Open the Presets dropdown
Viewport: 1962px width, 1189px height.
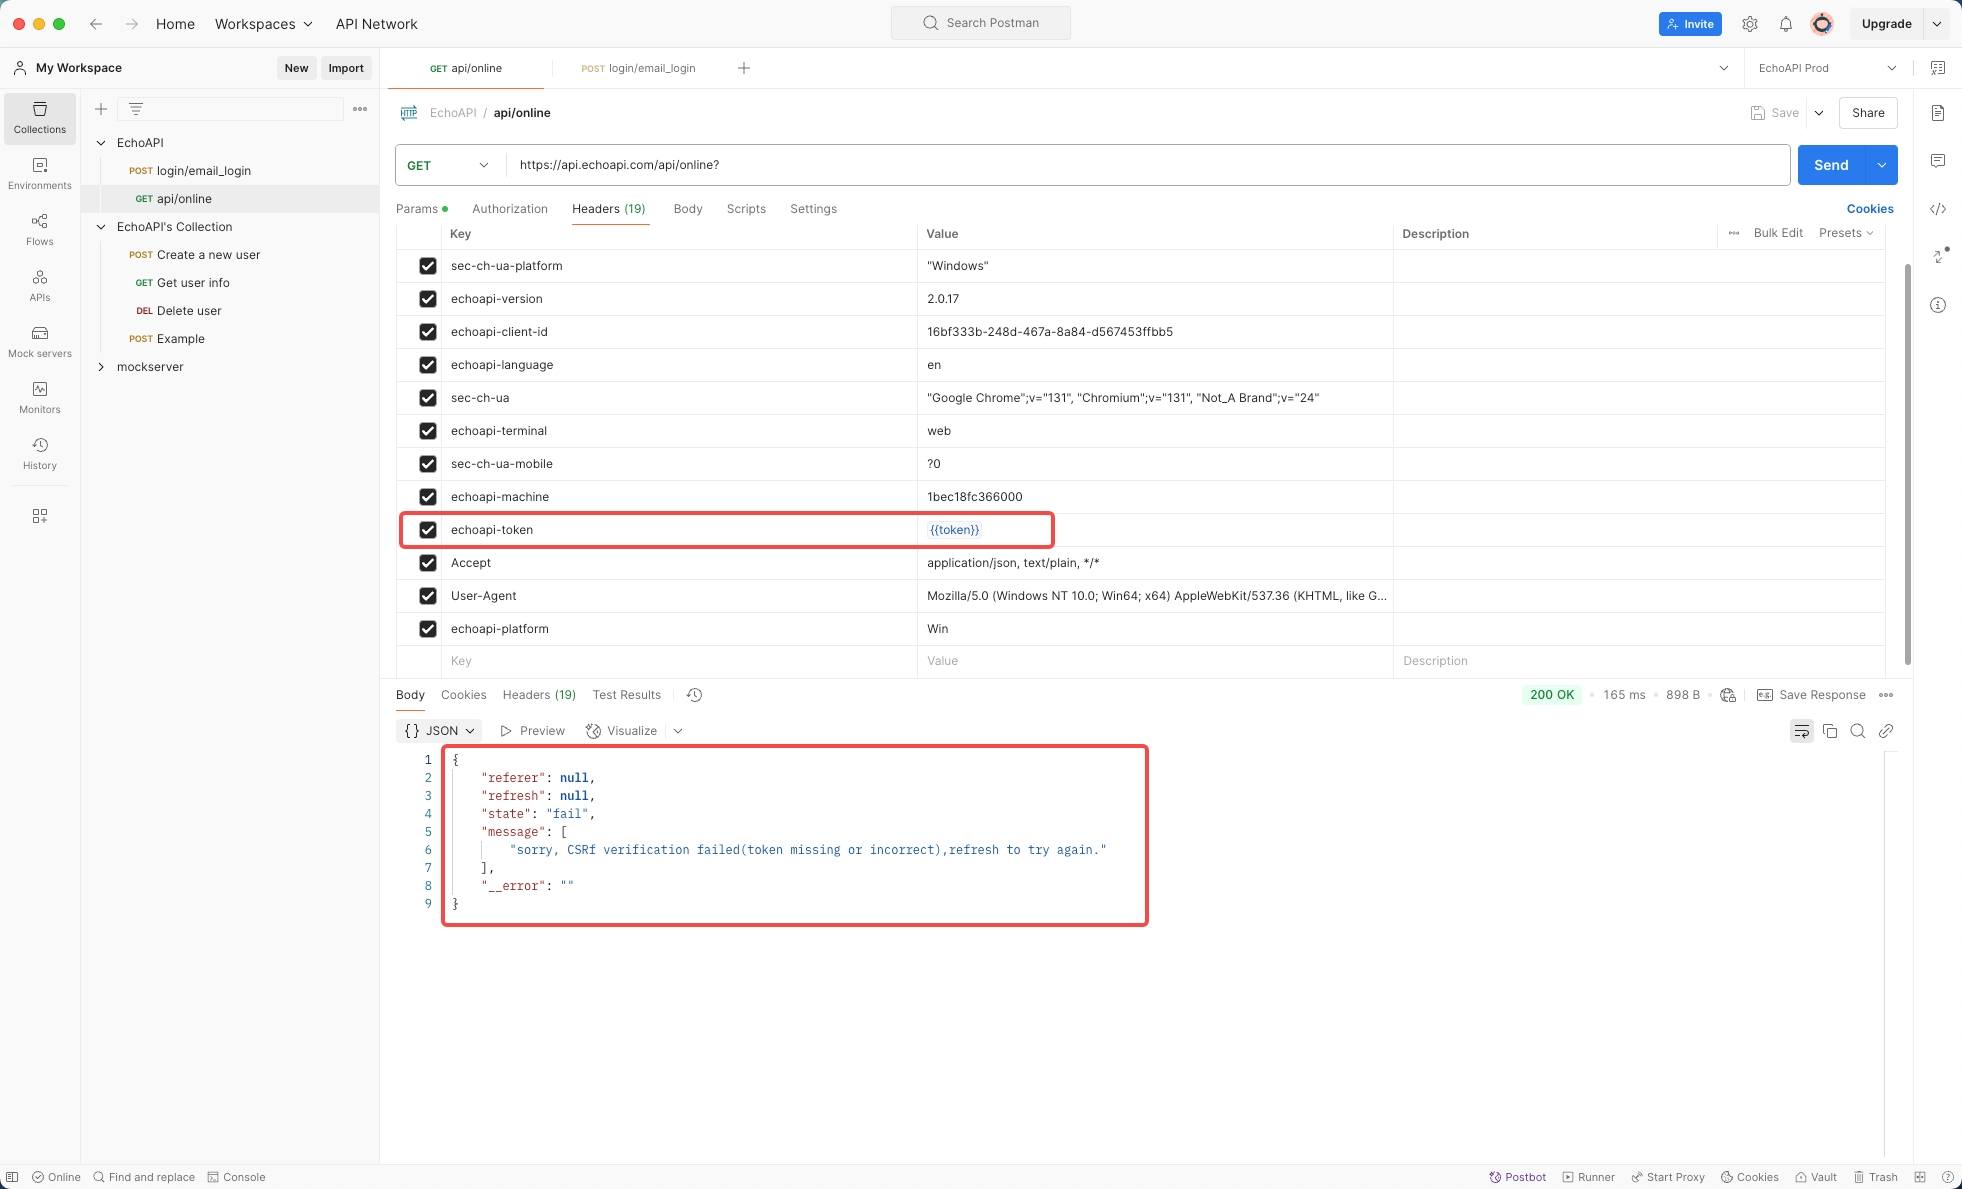[1846, 233]
